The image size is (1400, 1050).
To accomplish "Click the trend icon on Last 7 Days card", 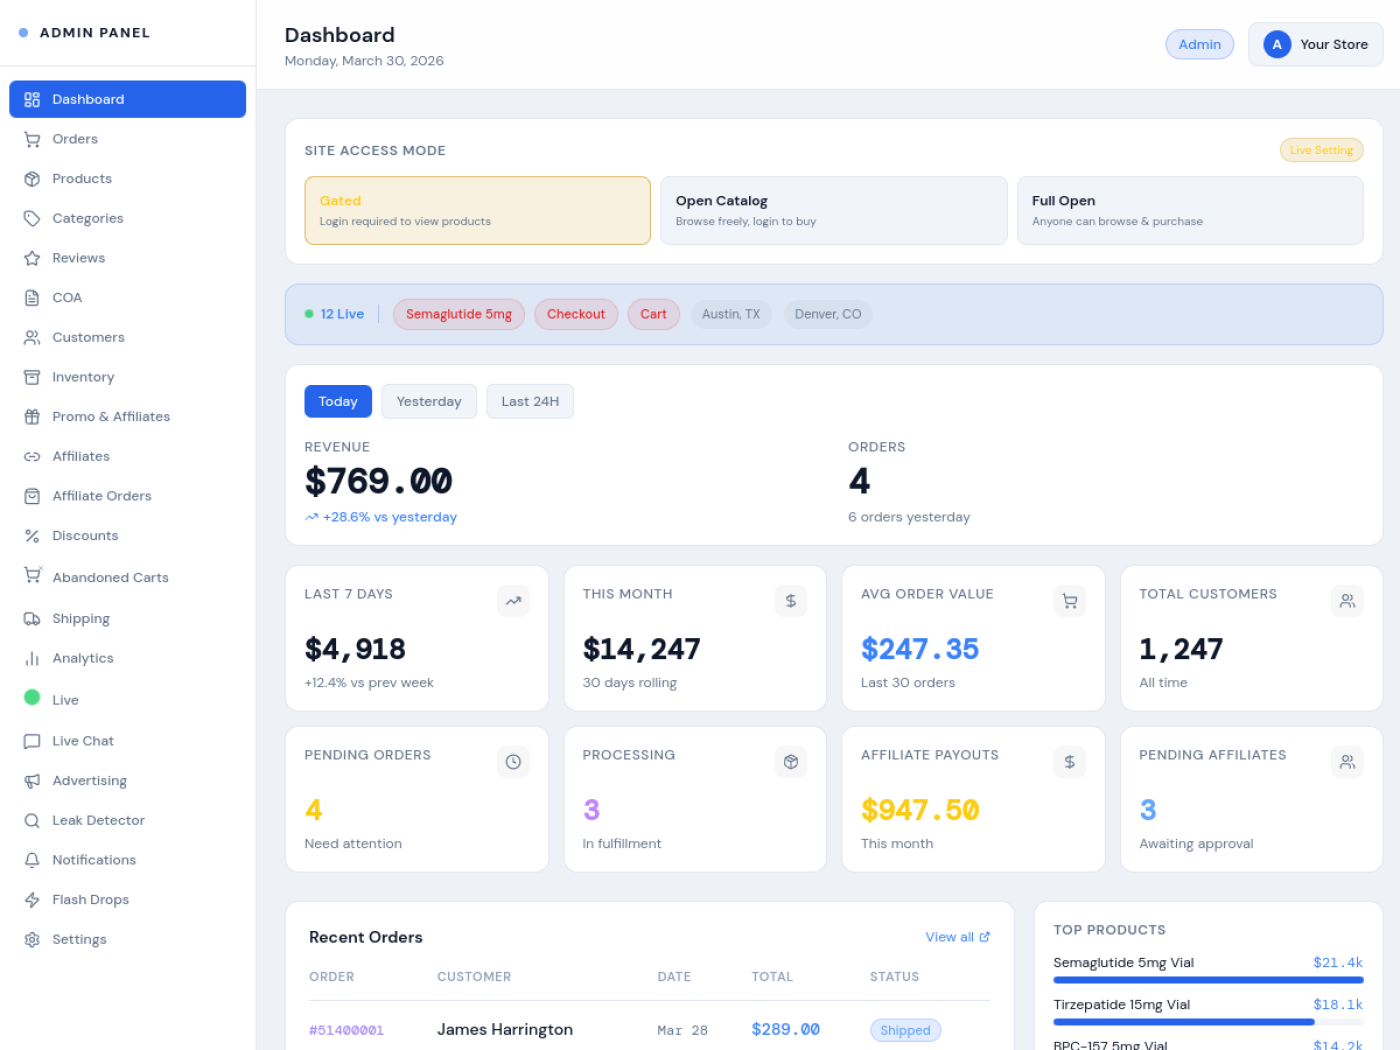I will (513, 601).
